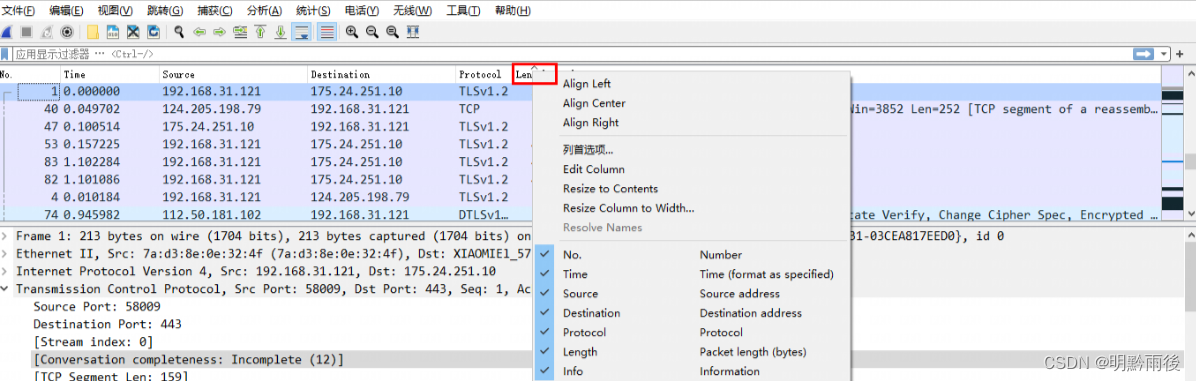Go forward in packet history arrow

point(219,32)
